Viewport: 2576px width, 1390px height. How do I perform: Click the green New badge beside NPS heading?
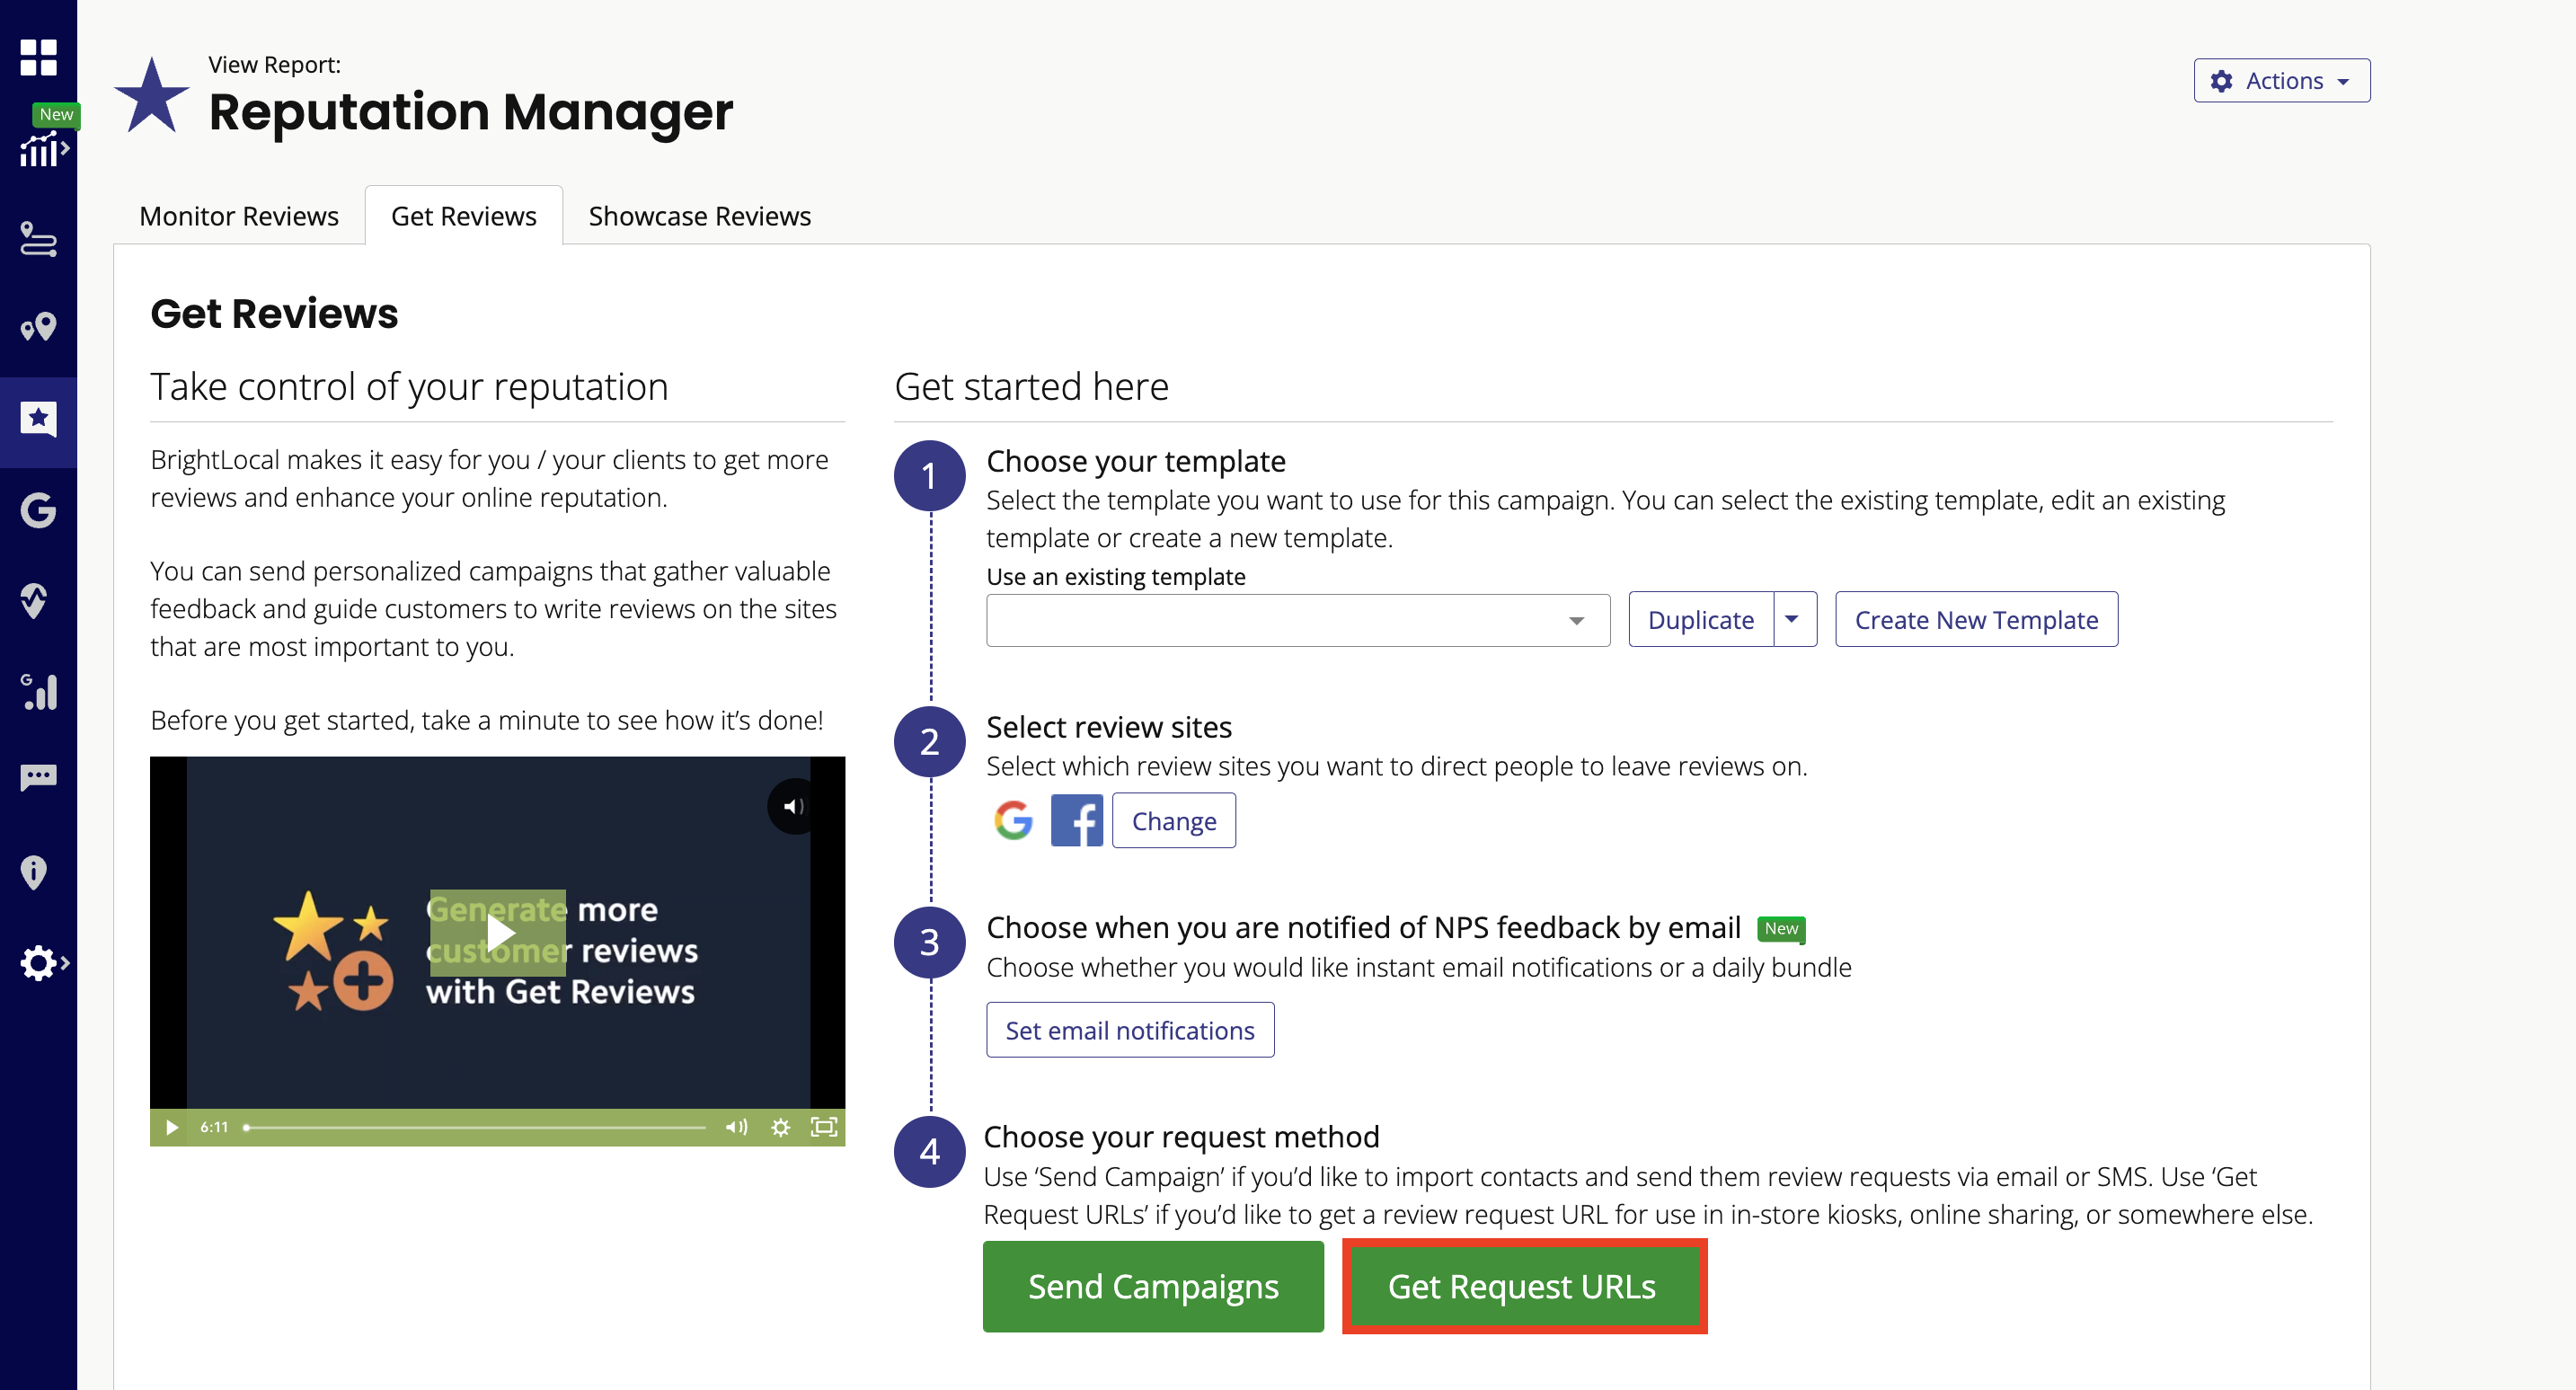point(1780,928)
